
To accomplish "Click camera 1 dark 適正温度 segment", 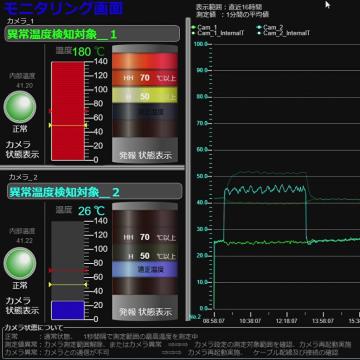I will 145,112.
